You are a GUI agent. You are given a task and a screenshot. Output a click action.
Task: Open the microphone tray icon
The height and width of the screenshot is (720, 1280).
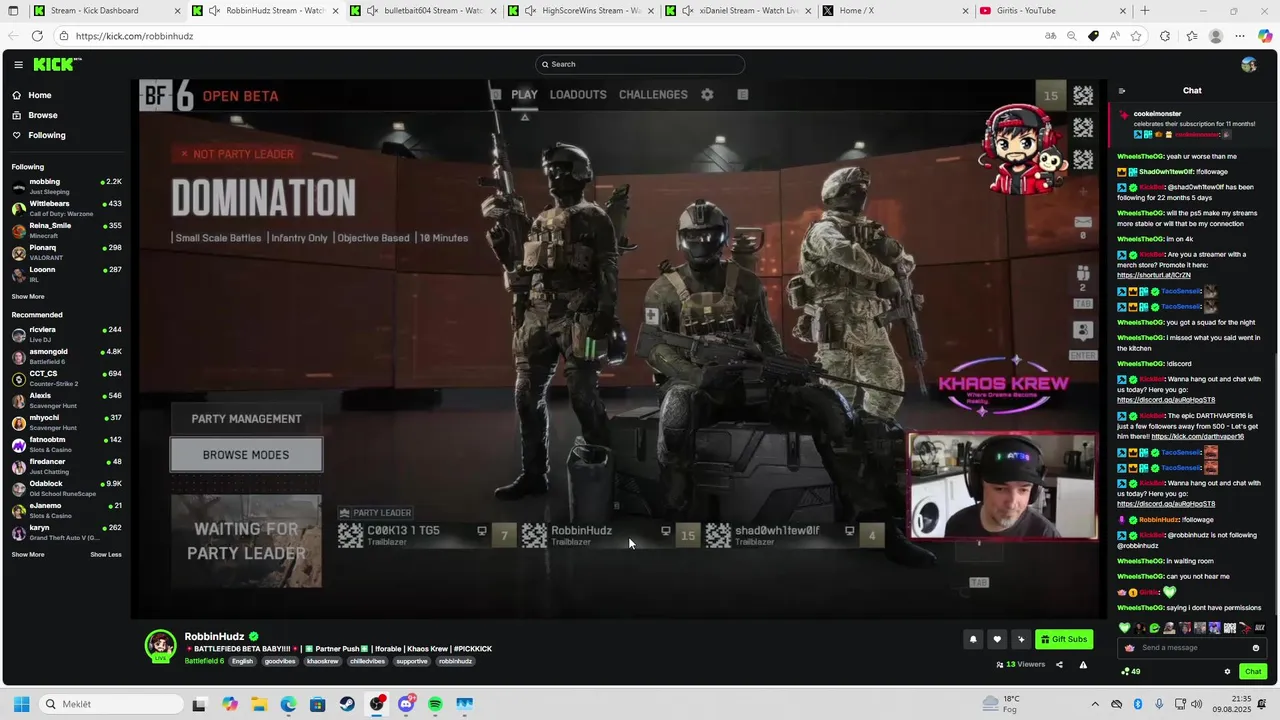(1159, 704)
